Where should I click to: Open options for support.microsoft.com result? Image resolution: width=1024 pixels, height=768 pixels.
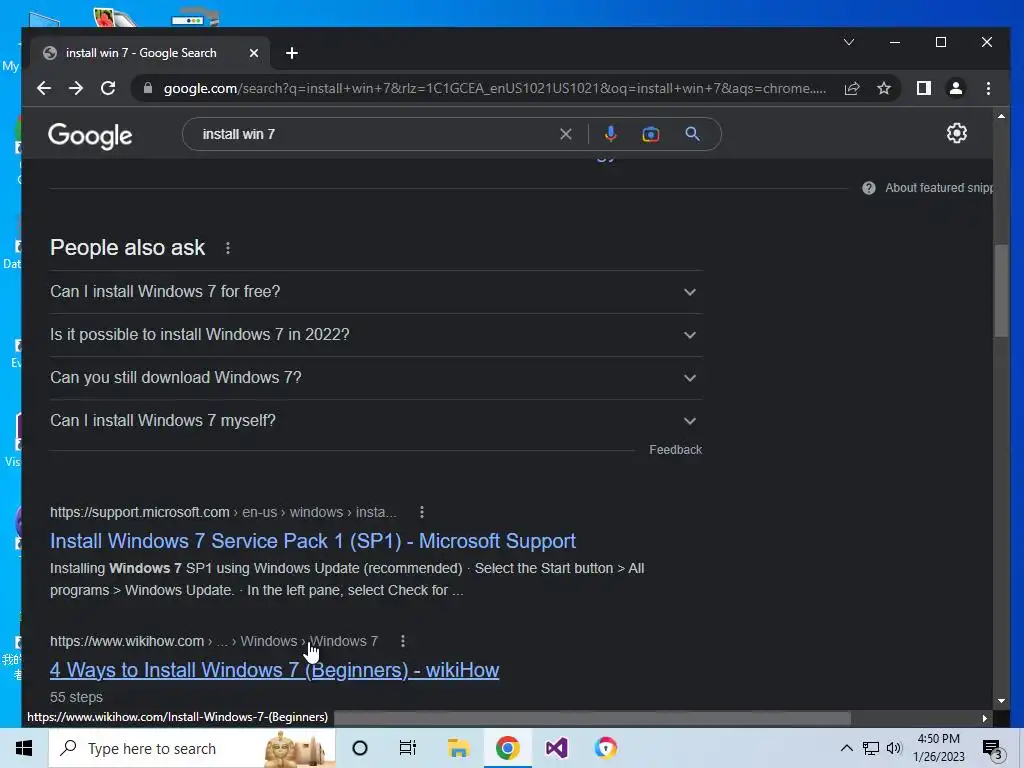pos(422,512)
